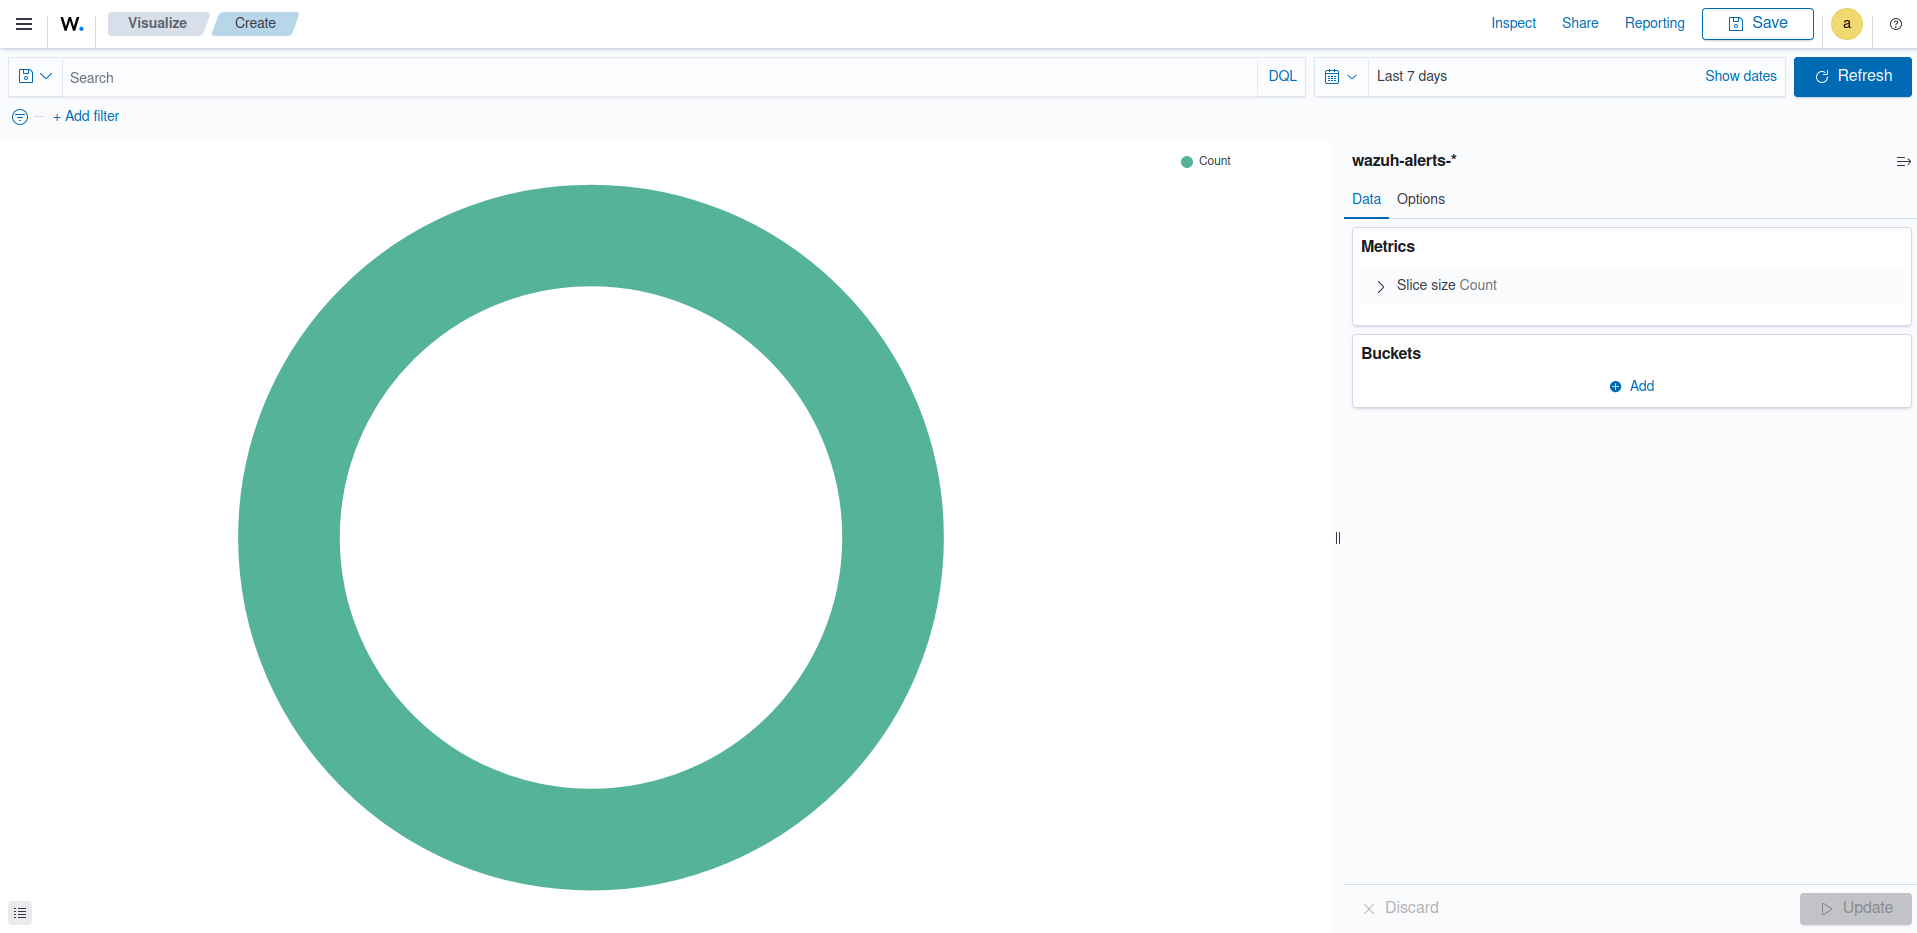The height and width of the screenshot is (933, 1917).
Task: Toggle the chart legend button
Action: click(20, 912)
